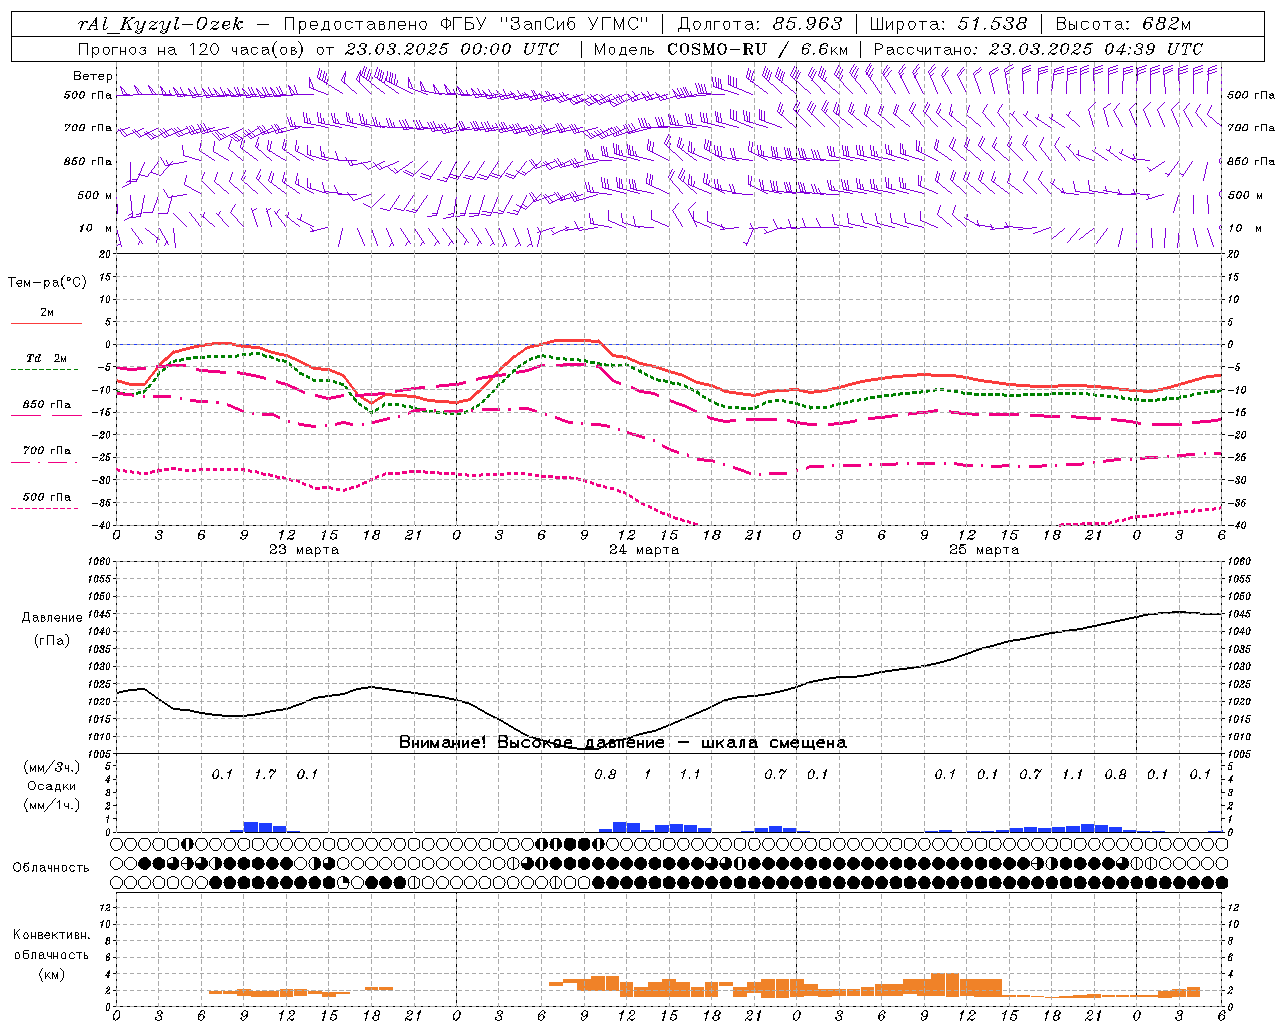Click the (мм/1ч.) precipitation unit label
The image size is (1280, 1024).
click(x=52, y=805)
